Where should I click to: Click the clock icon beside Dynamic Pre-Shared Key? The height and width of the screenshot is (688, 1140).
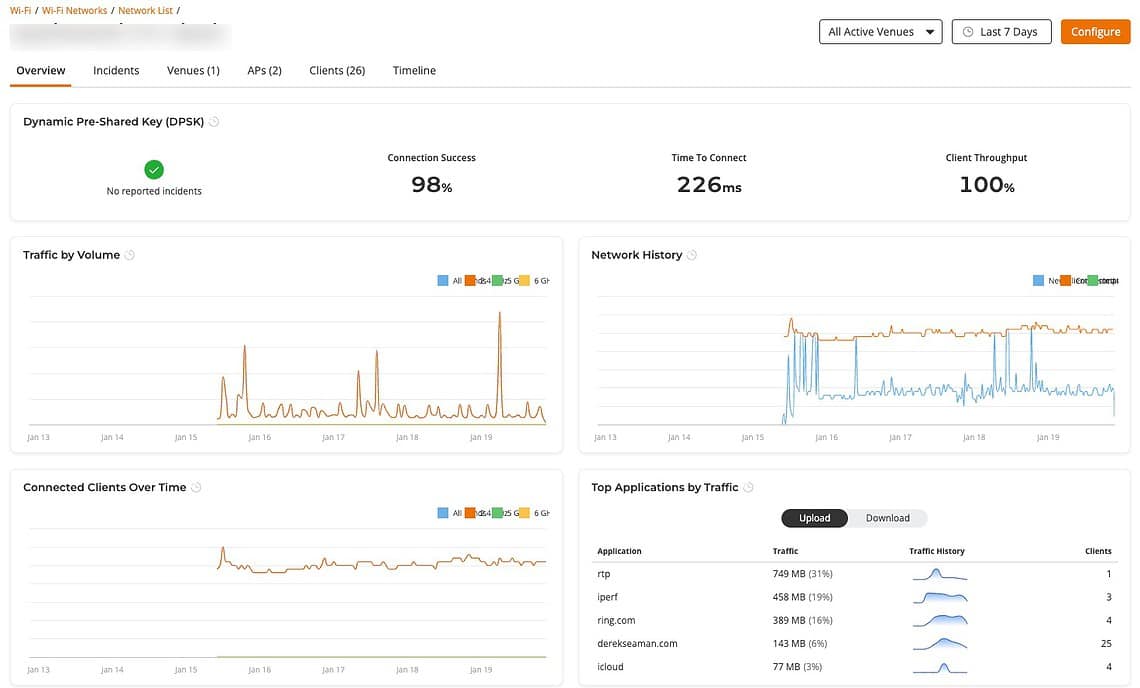(214, 122)
